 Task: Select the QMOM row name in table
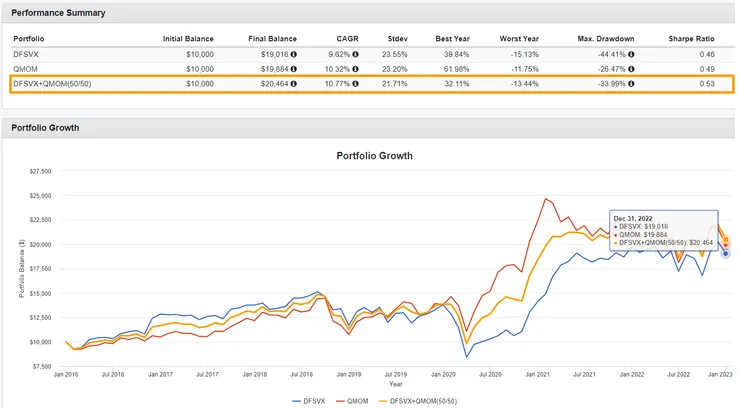[x=25, y=70]
